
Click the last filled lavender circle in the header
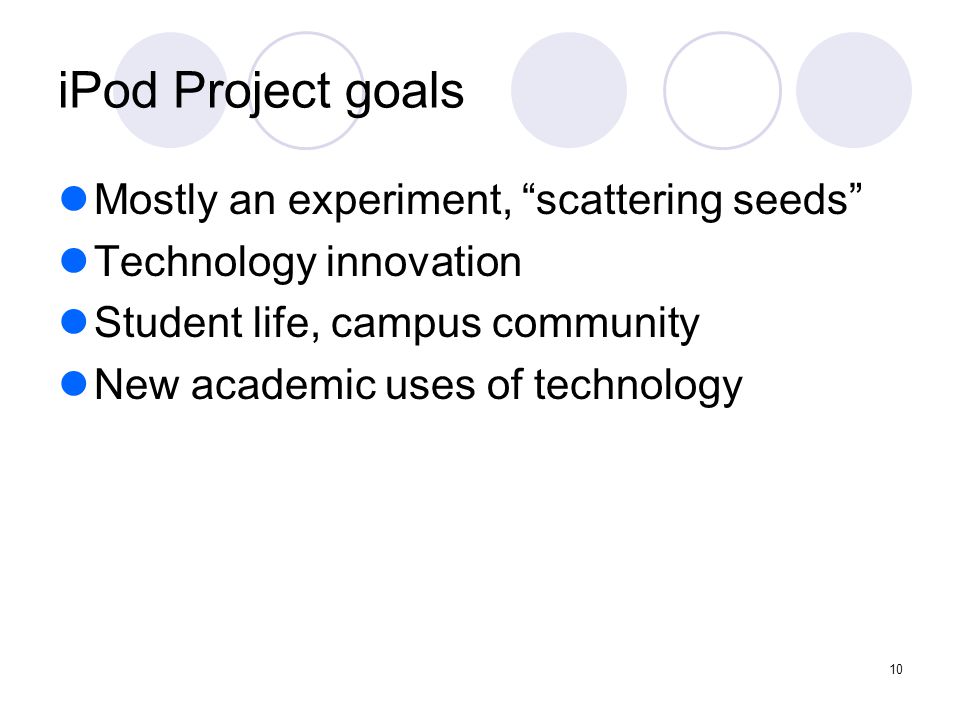point(854,90)
